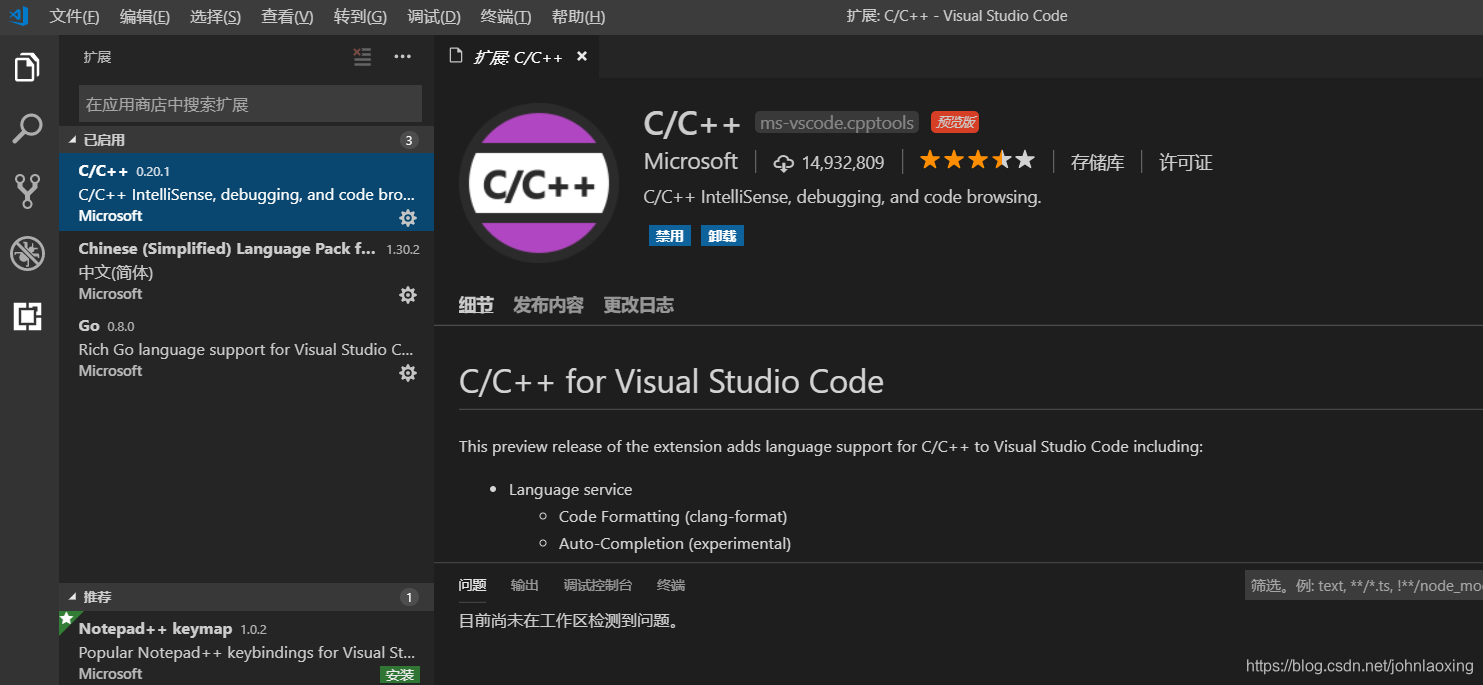
Task: Click 目前尚未在工作区检测到问题 message
Action: 570,621
